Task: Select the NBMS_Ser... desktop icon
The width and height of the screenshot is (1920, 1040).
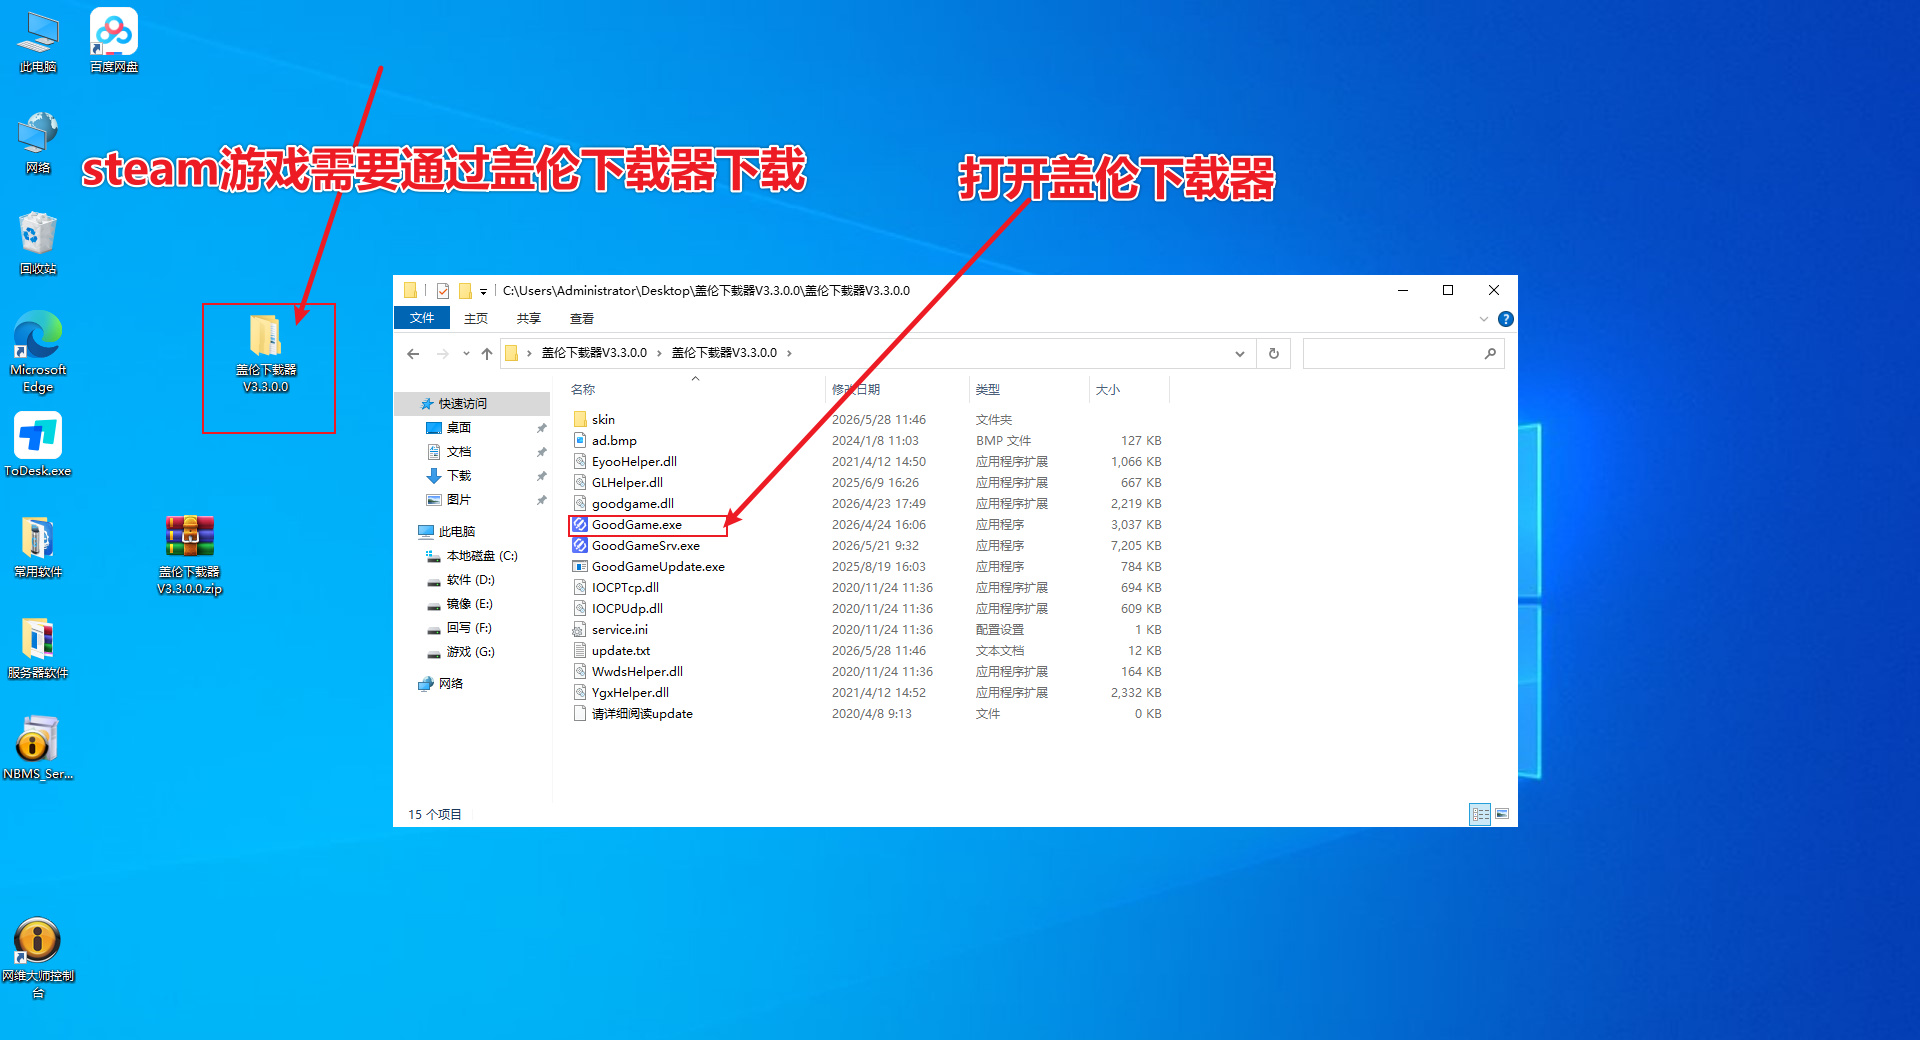Action: pos(38,748)
